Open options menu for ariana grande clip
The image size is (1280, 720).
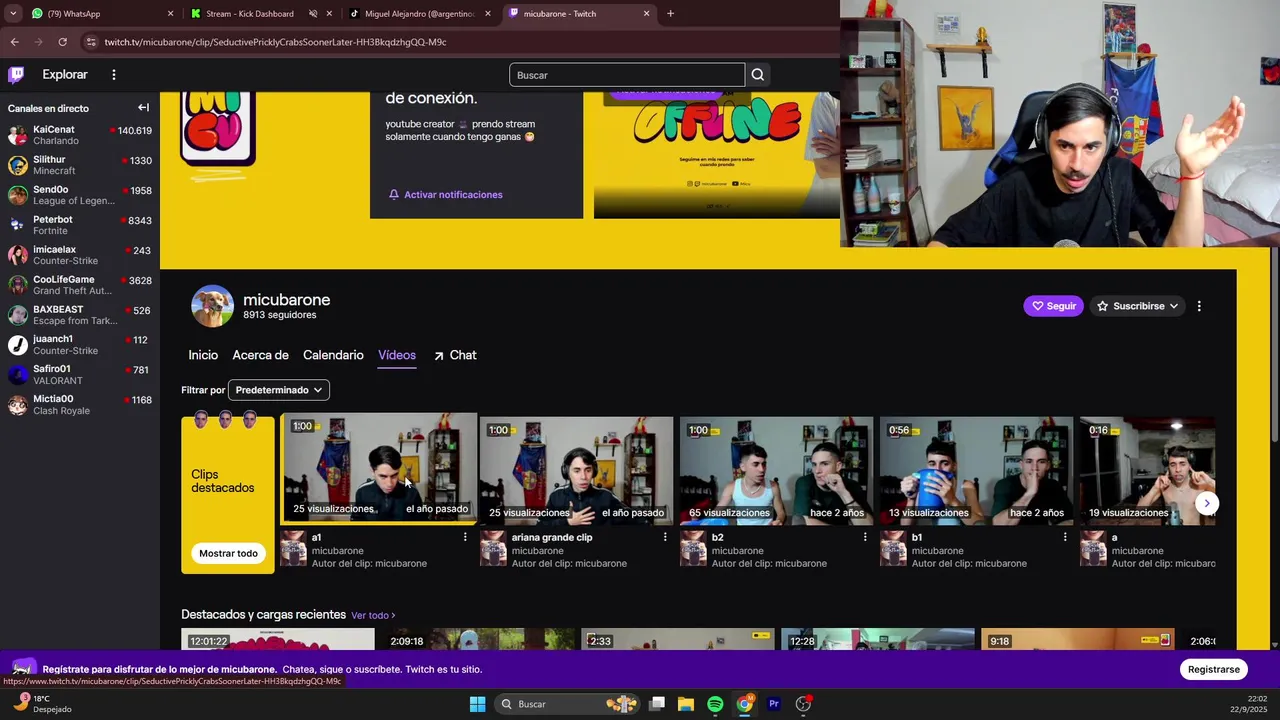[x=665, y=537]
